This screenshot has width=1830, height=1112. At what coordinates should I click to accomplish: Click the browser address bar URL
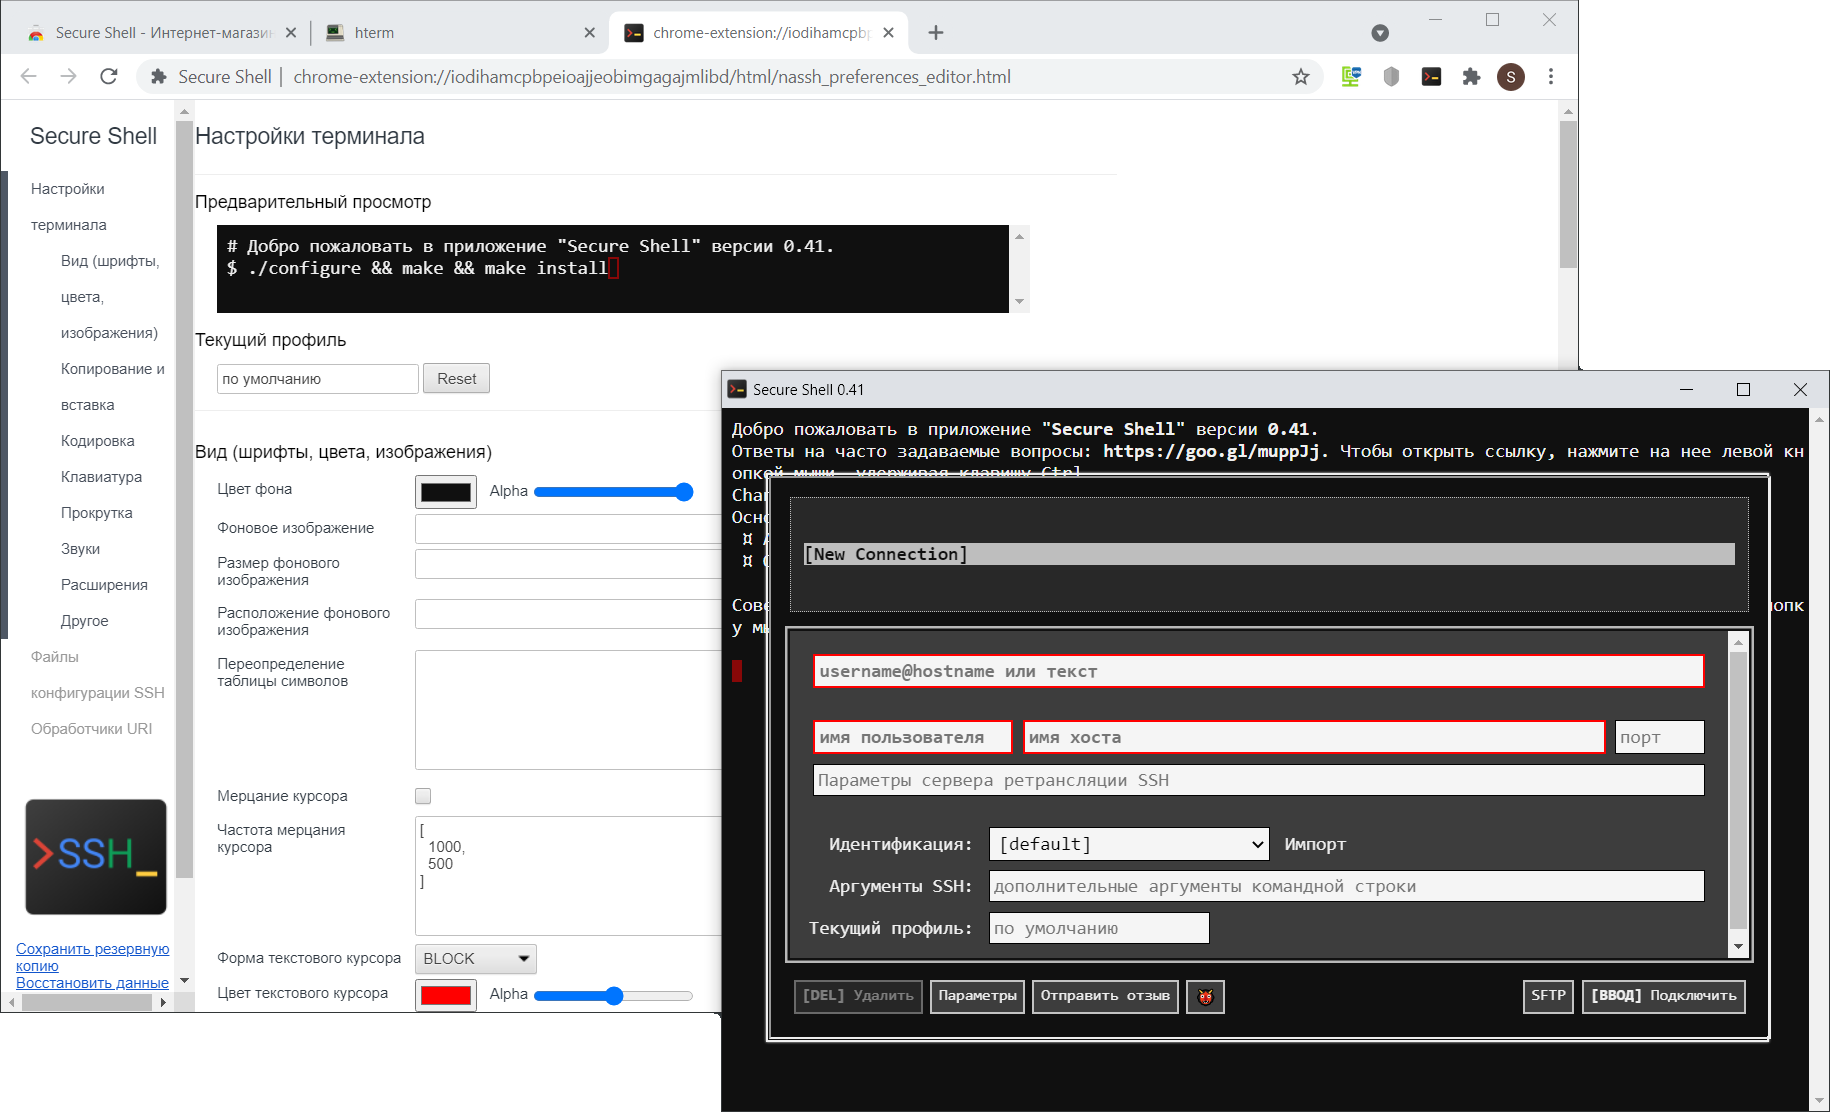[652, 77]
